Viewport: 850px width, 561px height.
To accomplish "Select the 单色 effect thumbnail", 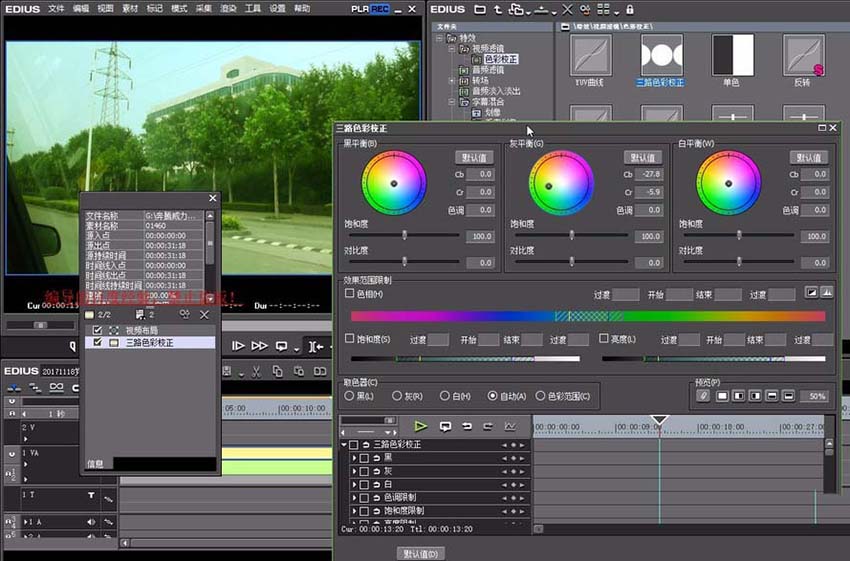I will click(x=733, y=55).
